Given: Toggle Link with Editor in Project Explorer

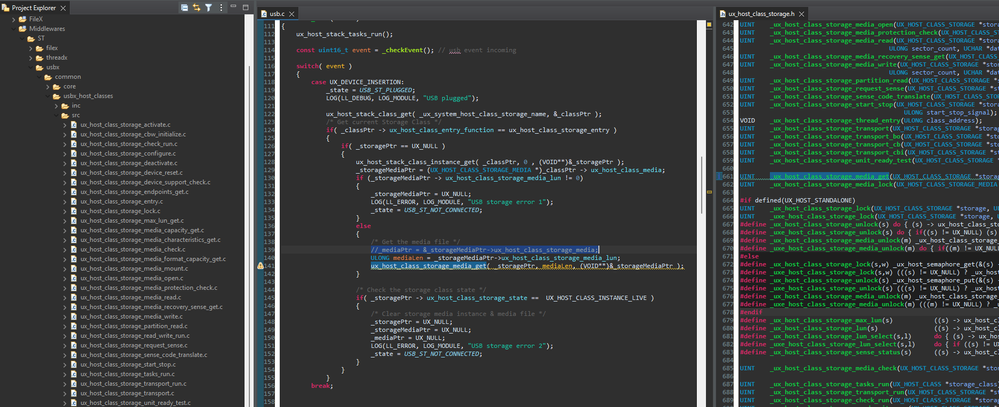Looking at the screenshot, I should click(x=196, y=8).
